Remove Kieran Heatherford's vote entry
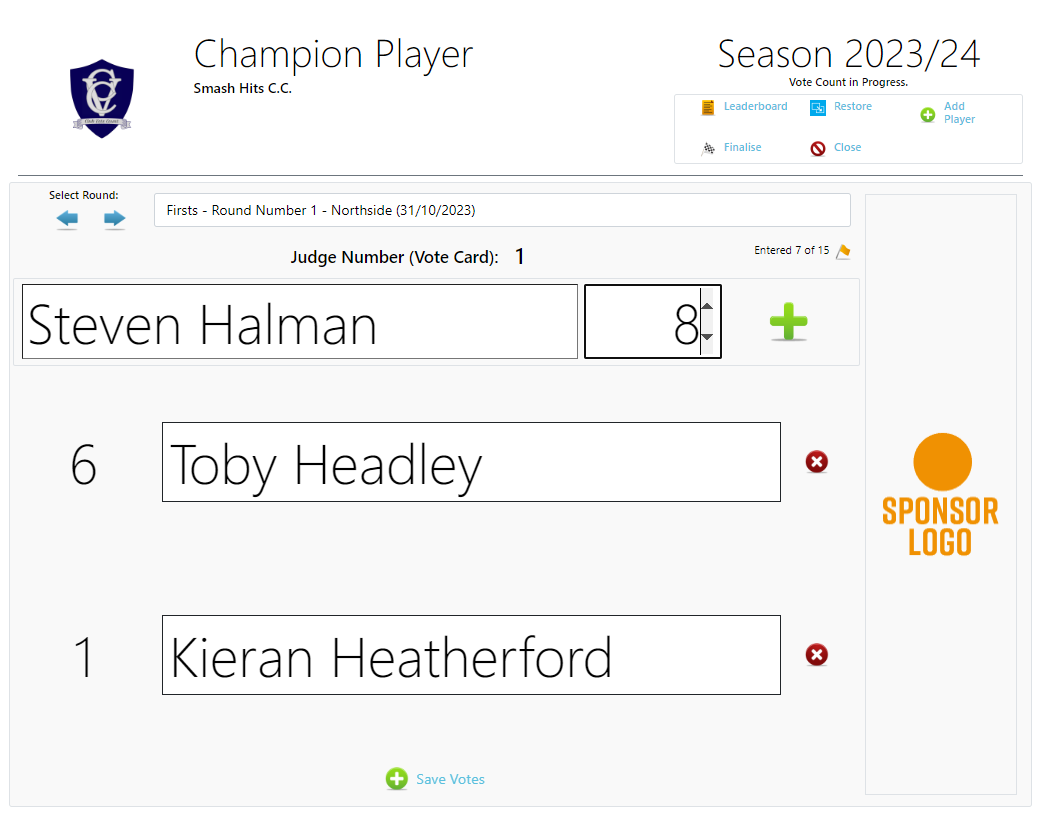The width and height of the screenshot is (1047, 818). (x=817, y=654)
